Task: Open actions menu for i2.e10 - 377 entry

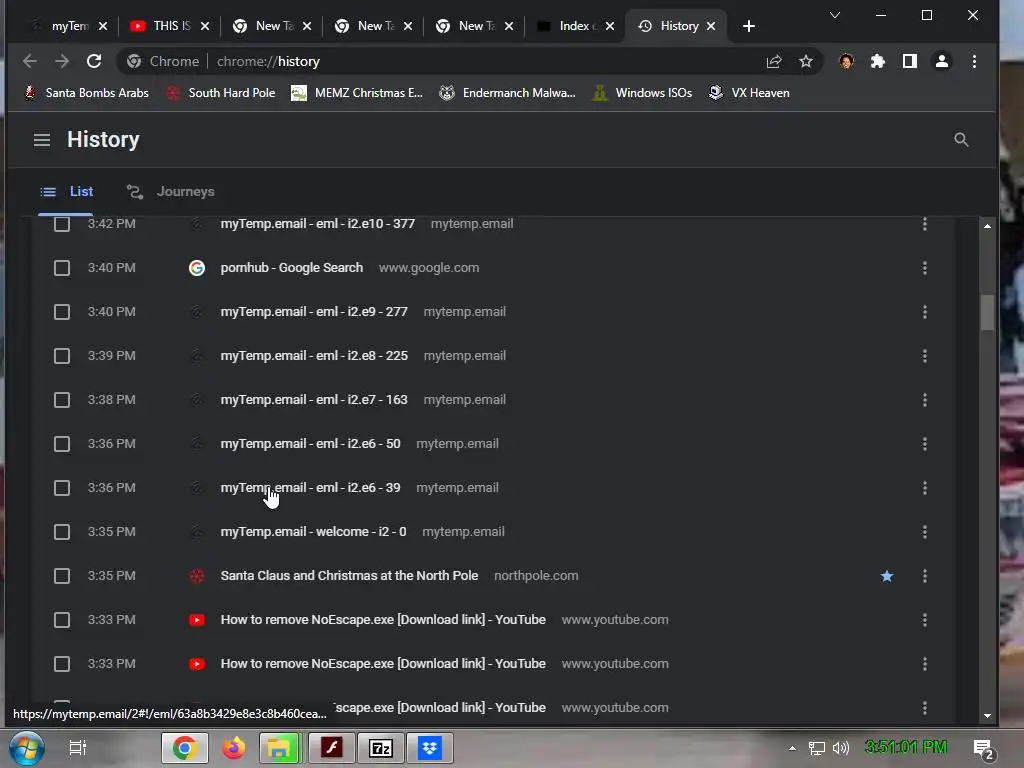Action: coord(925,224)
